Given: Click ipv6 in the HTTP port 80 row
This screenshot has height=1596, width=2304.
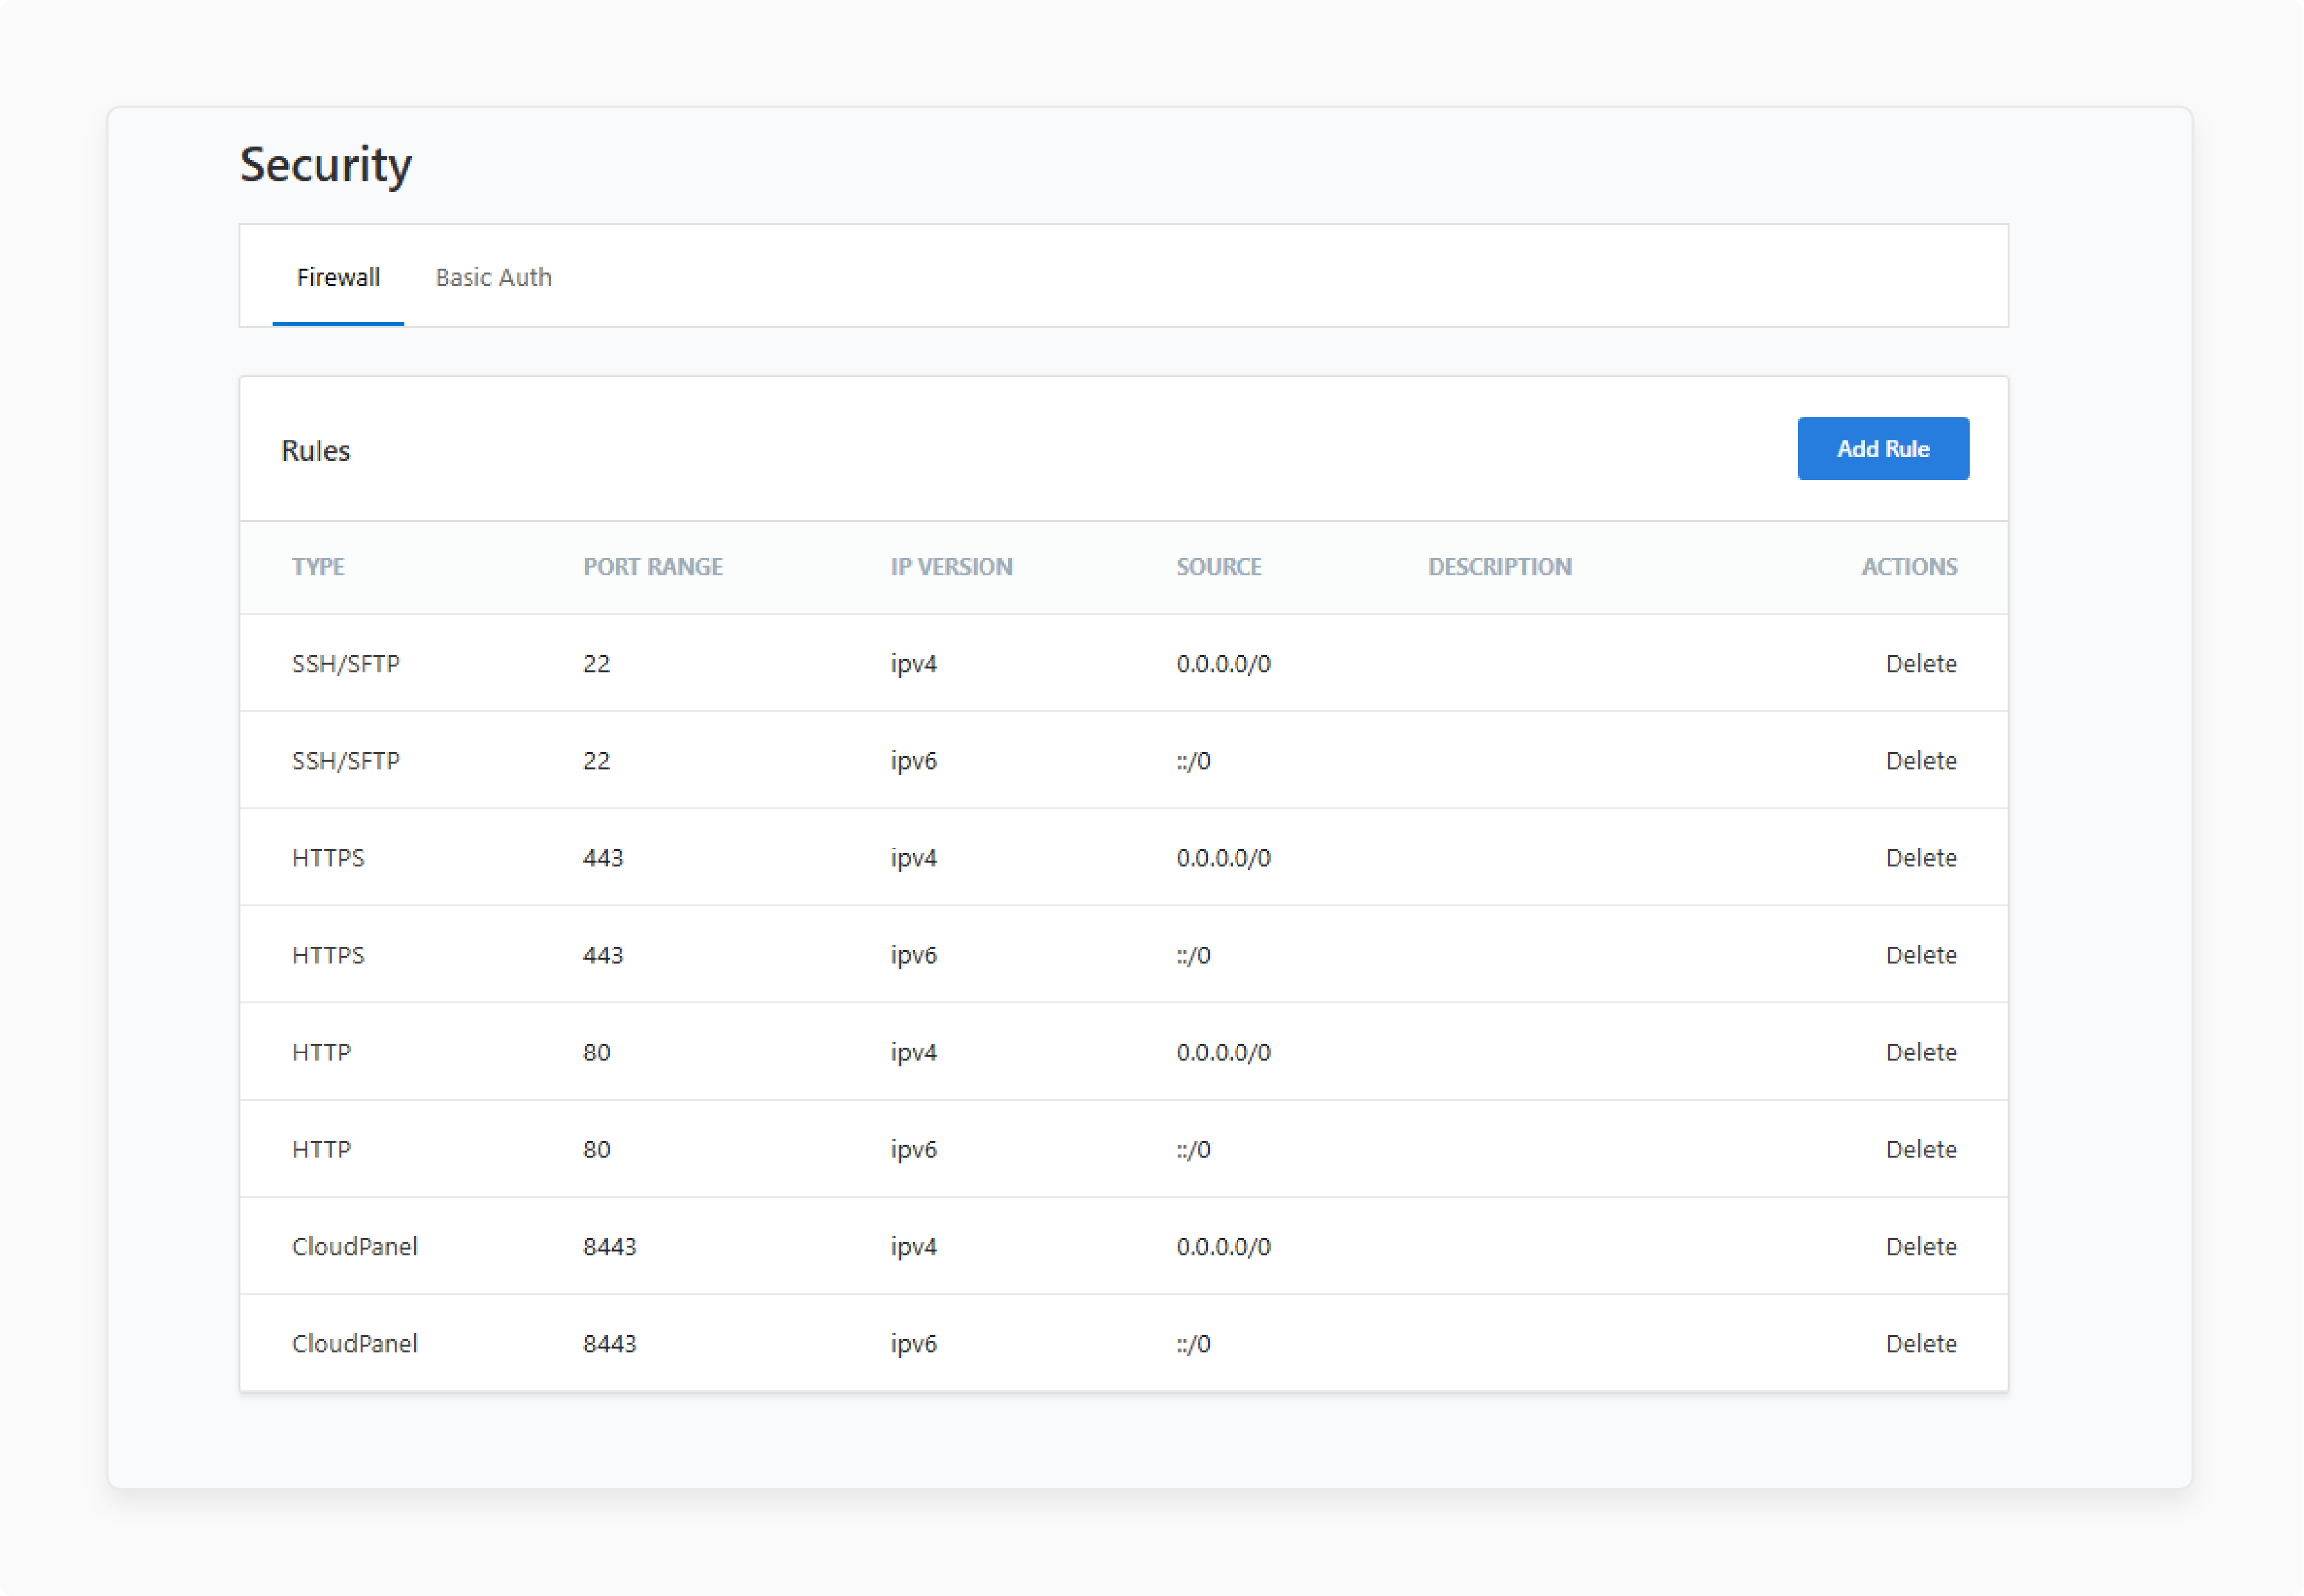Looking at the screenshot, I should [x=914, y=1149].
